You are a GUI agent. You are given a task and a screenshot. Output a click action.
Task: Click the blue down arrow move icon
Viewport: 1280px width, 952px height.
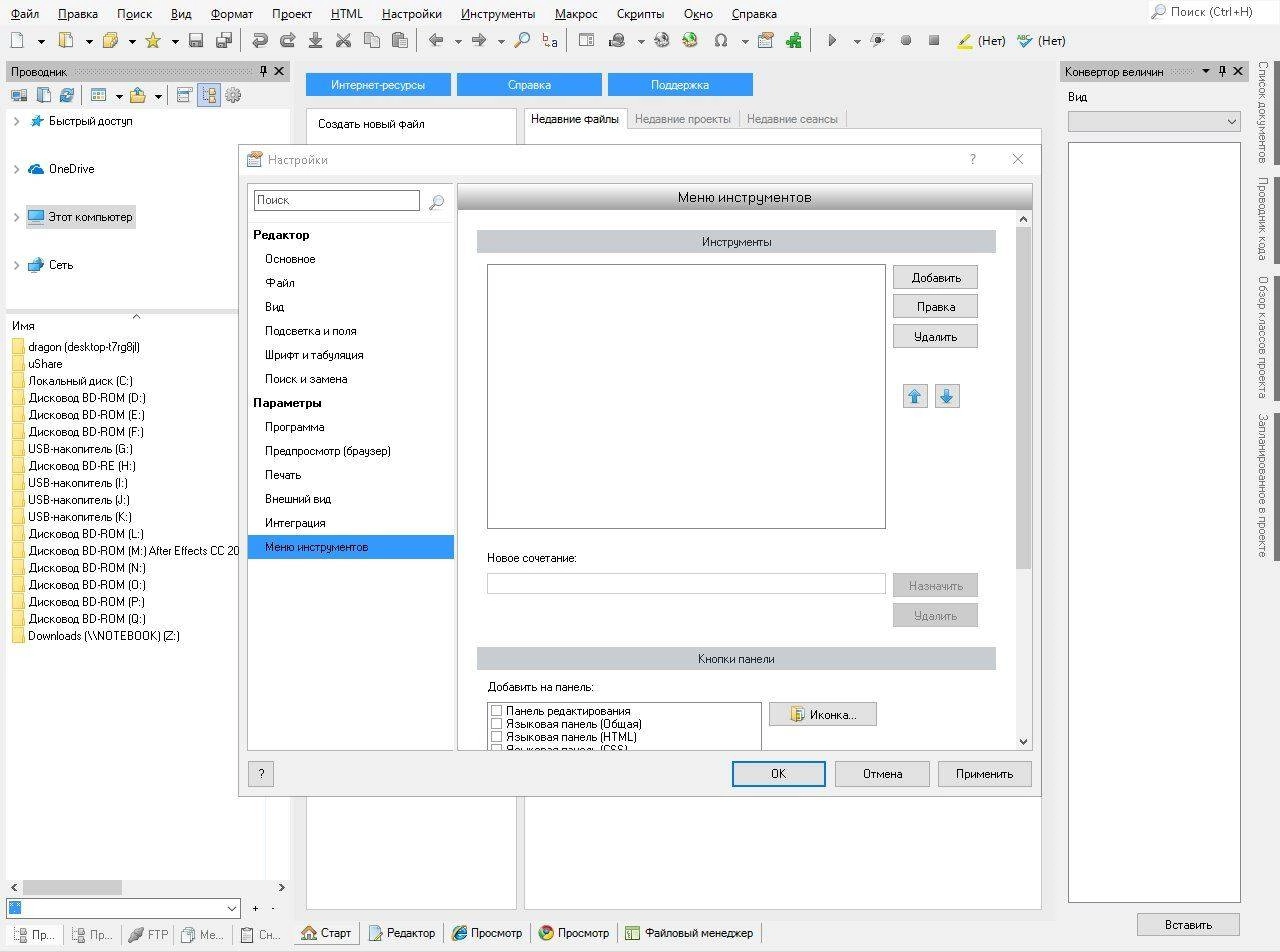947,396
